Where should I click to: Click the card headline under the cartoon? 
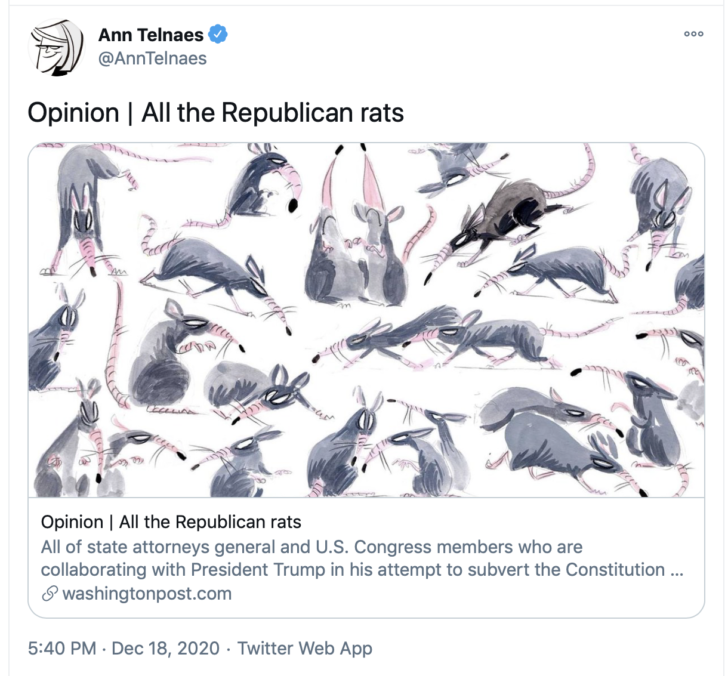point(171,522)
